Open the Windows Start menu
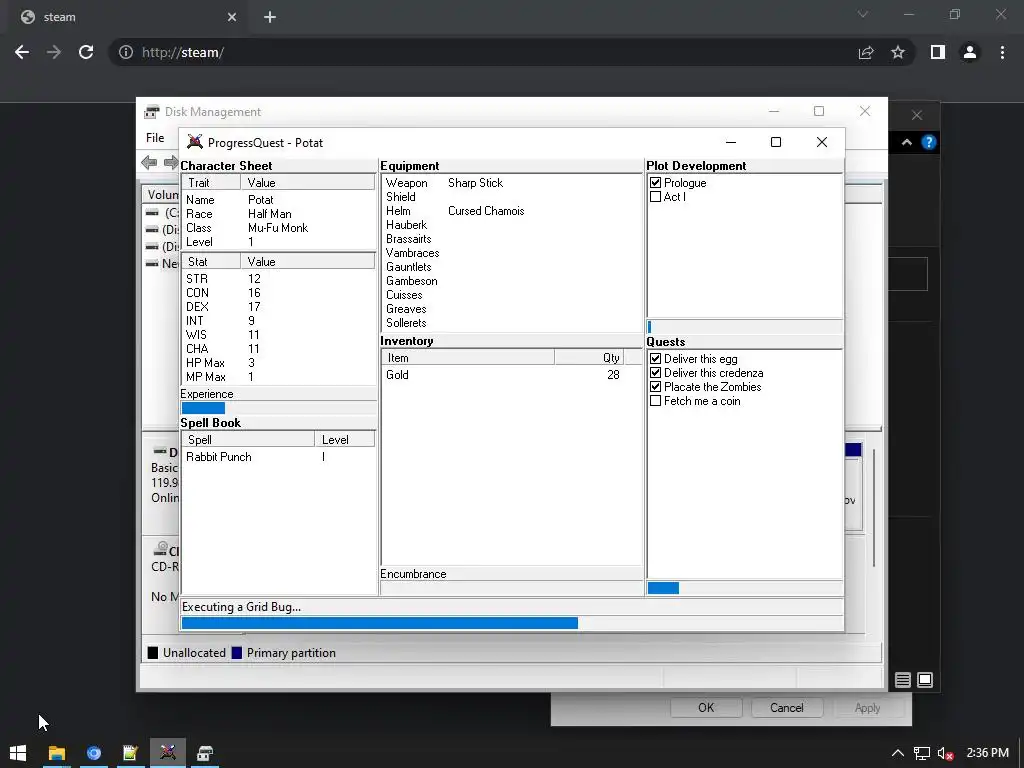 [18, 753]
